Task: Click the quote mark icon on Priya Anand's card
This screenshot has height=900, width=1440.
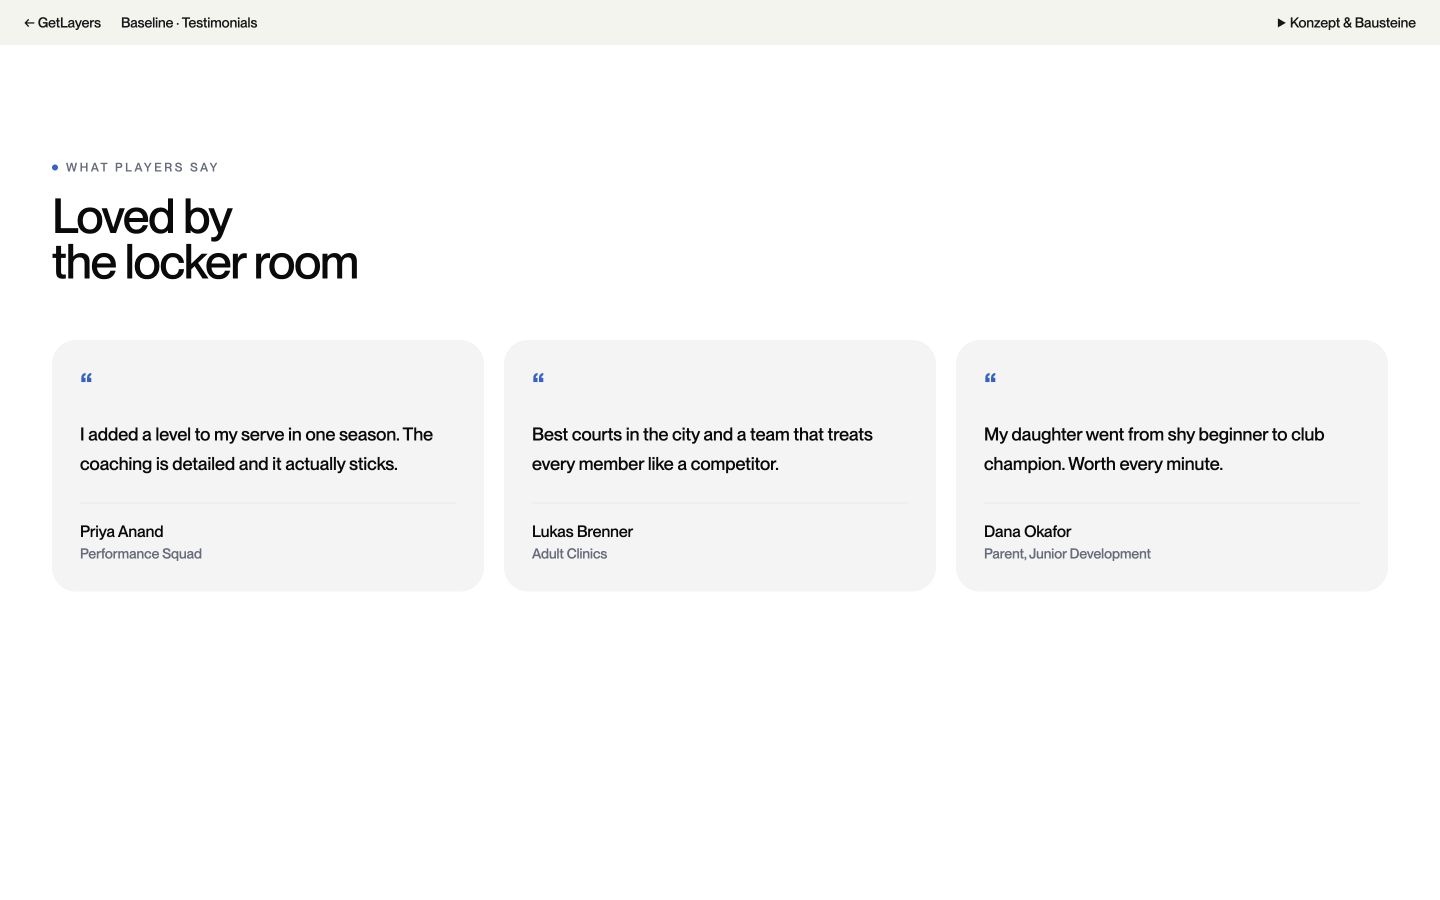Action: click(86, 379)
